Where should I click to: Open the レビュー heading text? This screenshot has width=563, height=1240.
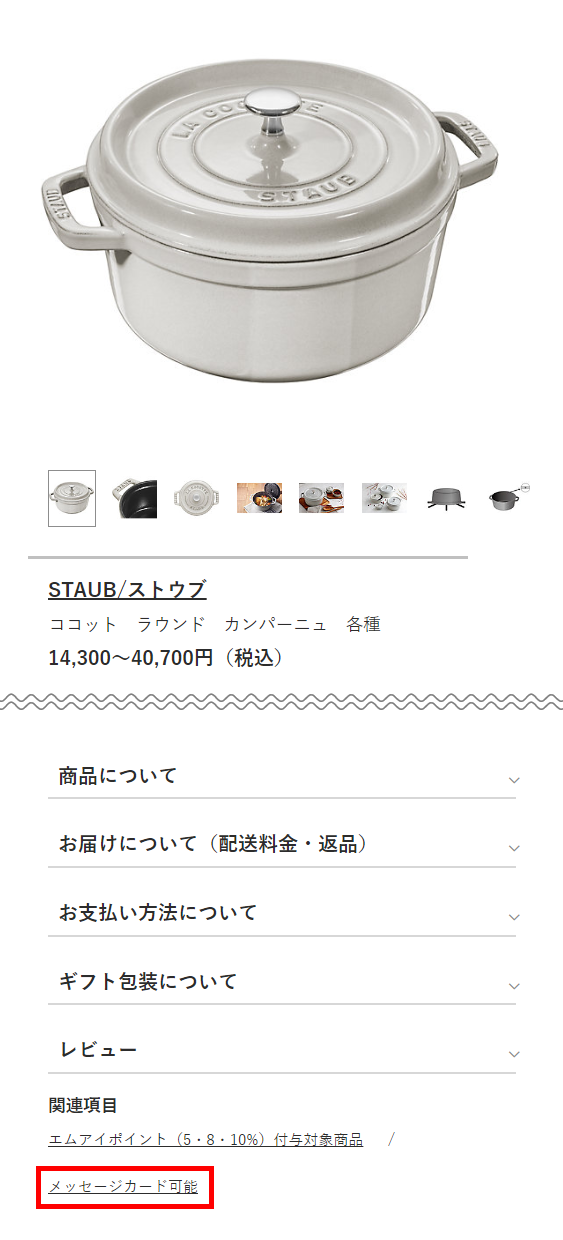(98, 1050)
